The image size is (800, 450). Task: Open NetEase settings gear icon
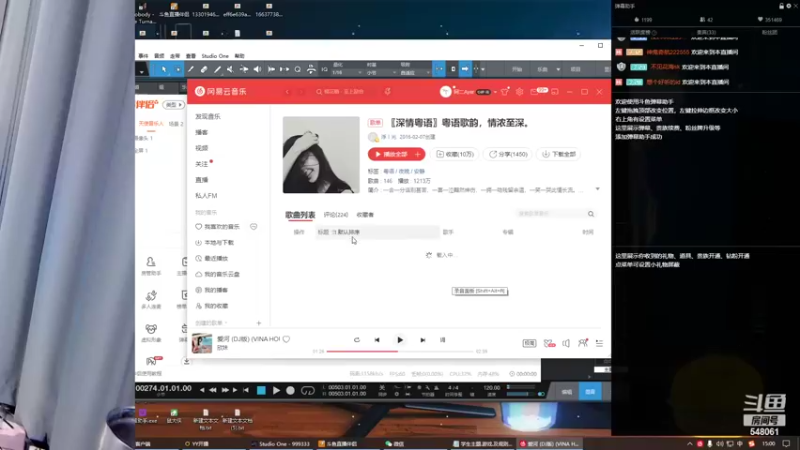point(519,92)
